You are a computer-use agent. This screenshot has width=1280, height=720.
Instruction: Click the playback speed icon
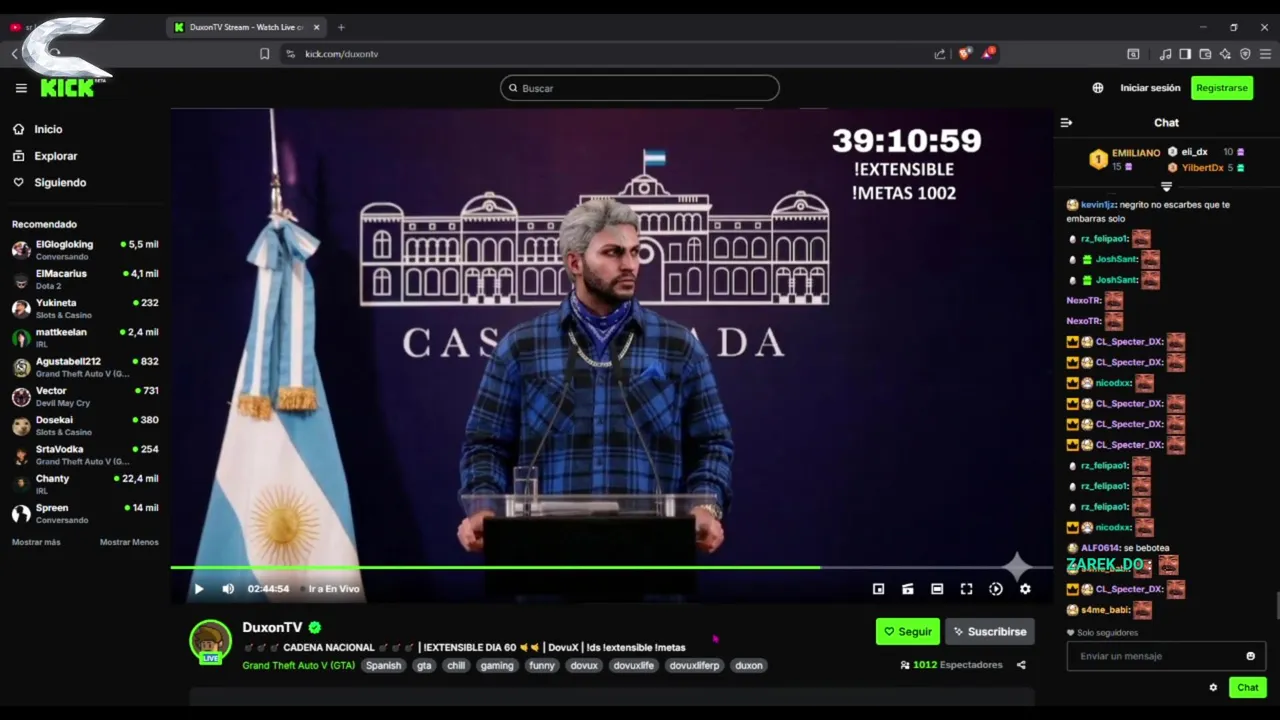coord(996,589)
